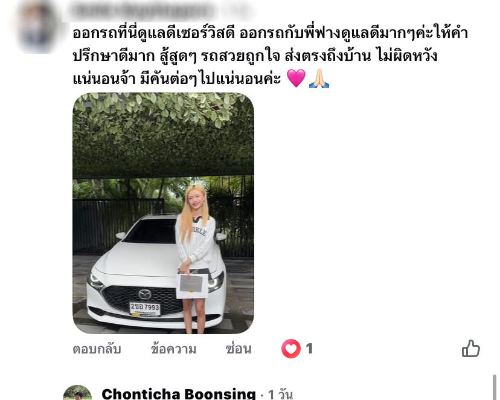Click the blurred commenter name
The image size is (500, 400).
point(143,11)
